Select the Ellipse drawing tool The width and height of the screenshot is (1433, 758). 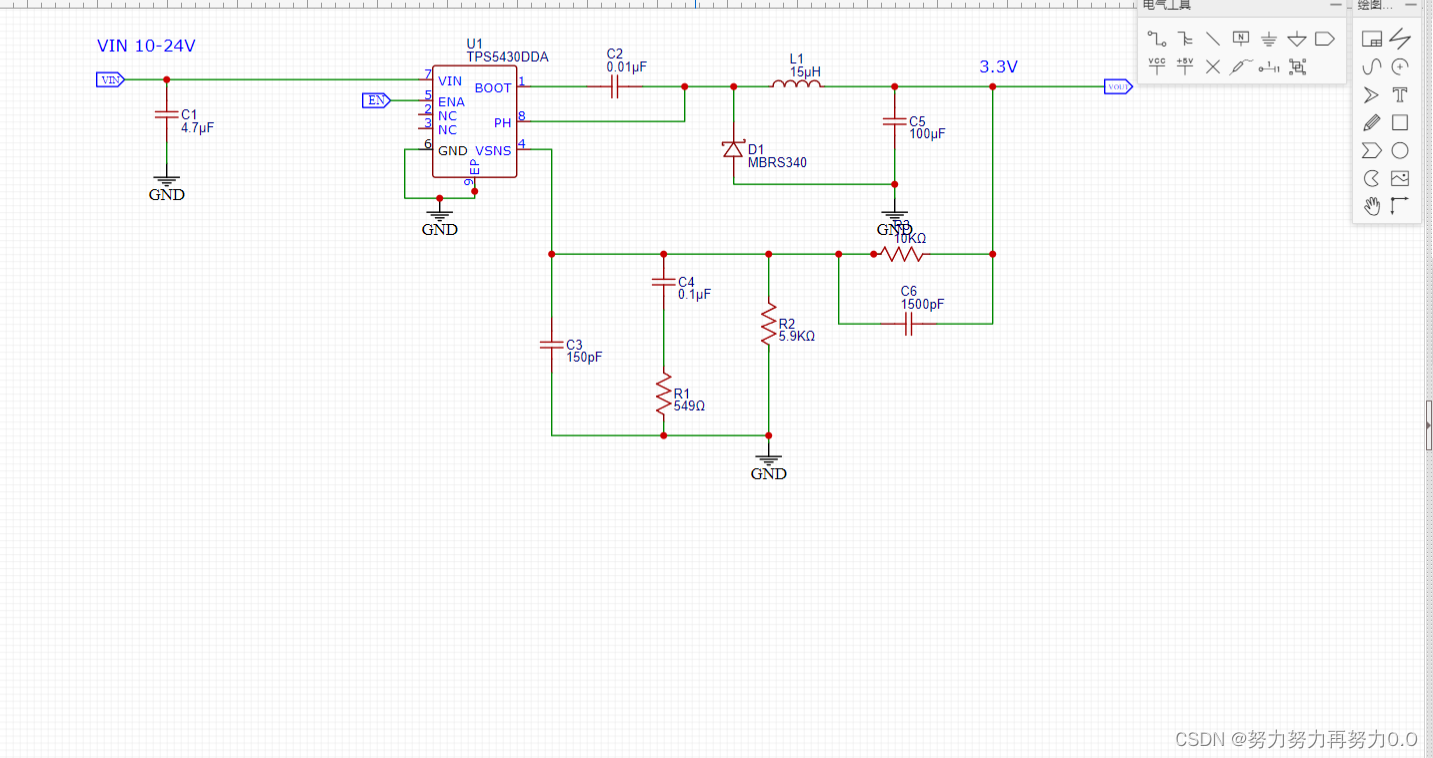click(x=1400, y=151)
